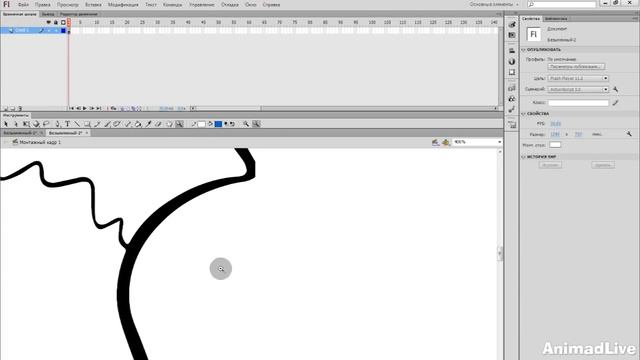Select the 3D Rotation tool

[36, 124]
